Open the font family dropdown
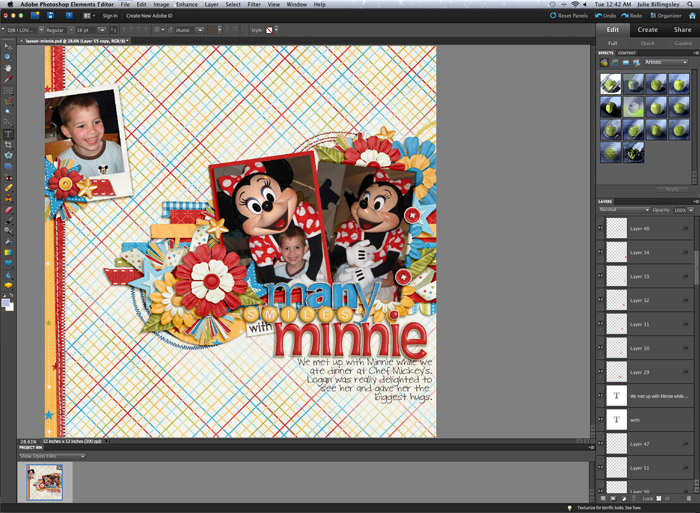The width and height of the screenshot is (700, 513). pos(41,30)
